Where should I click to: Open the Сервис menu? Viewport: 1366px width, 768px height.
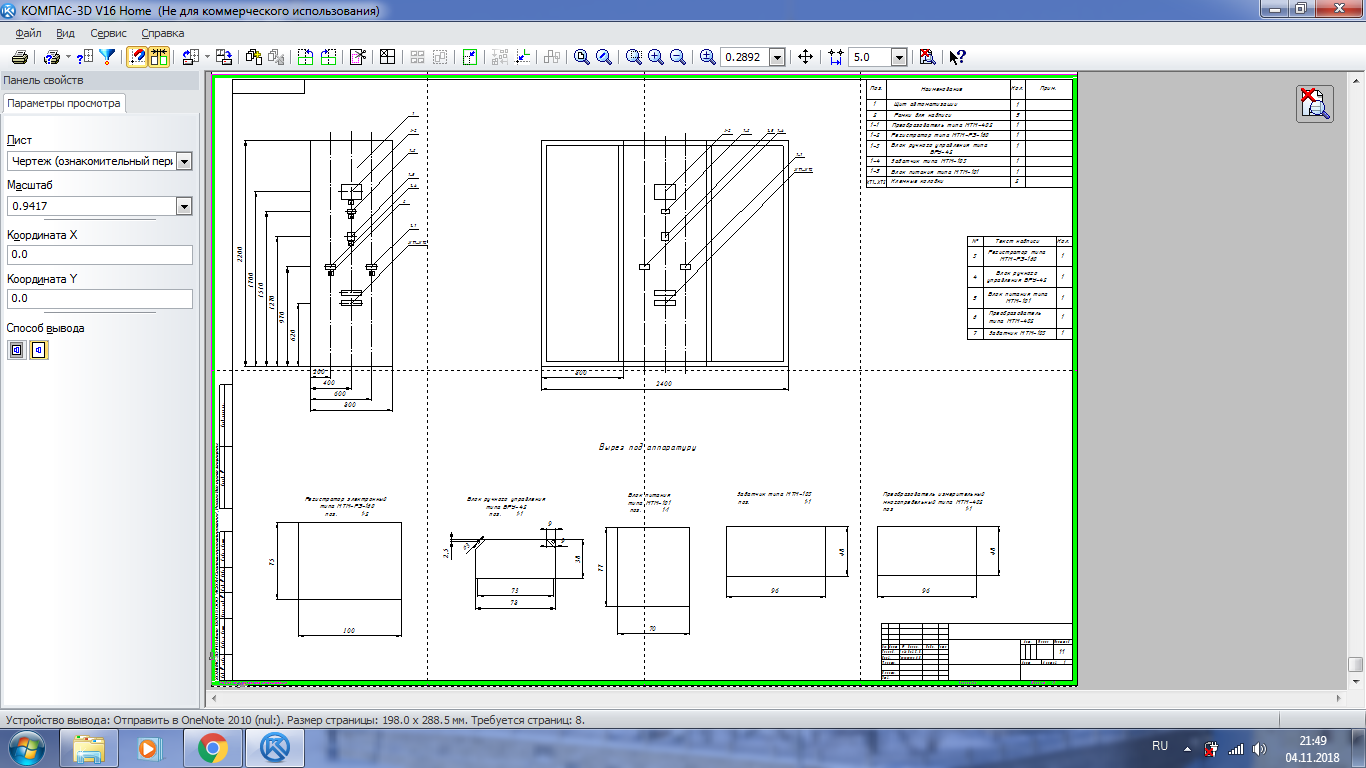pyautogui.click(x=108, y=33)
